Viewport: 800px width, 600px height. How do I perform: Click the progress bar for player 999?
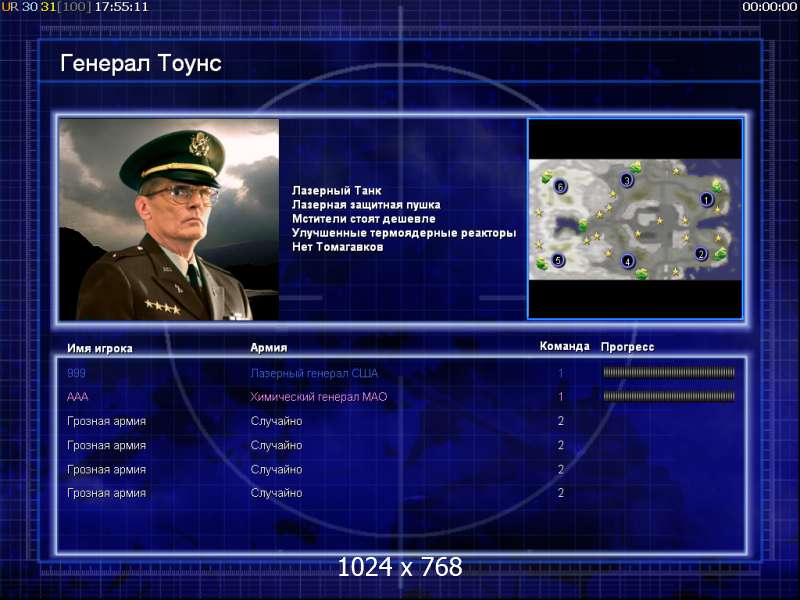coord(669,372)
